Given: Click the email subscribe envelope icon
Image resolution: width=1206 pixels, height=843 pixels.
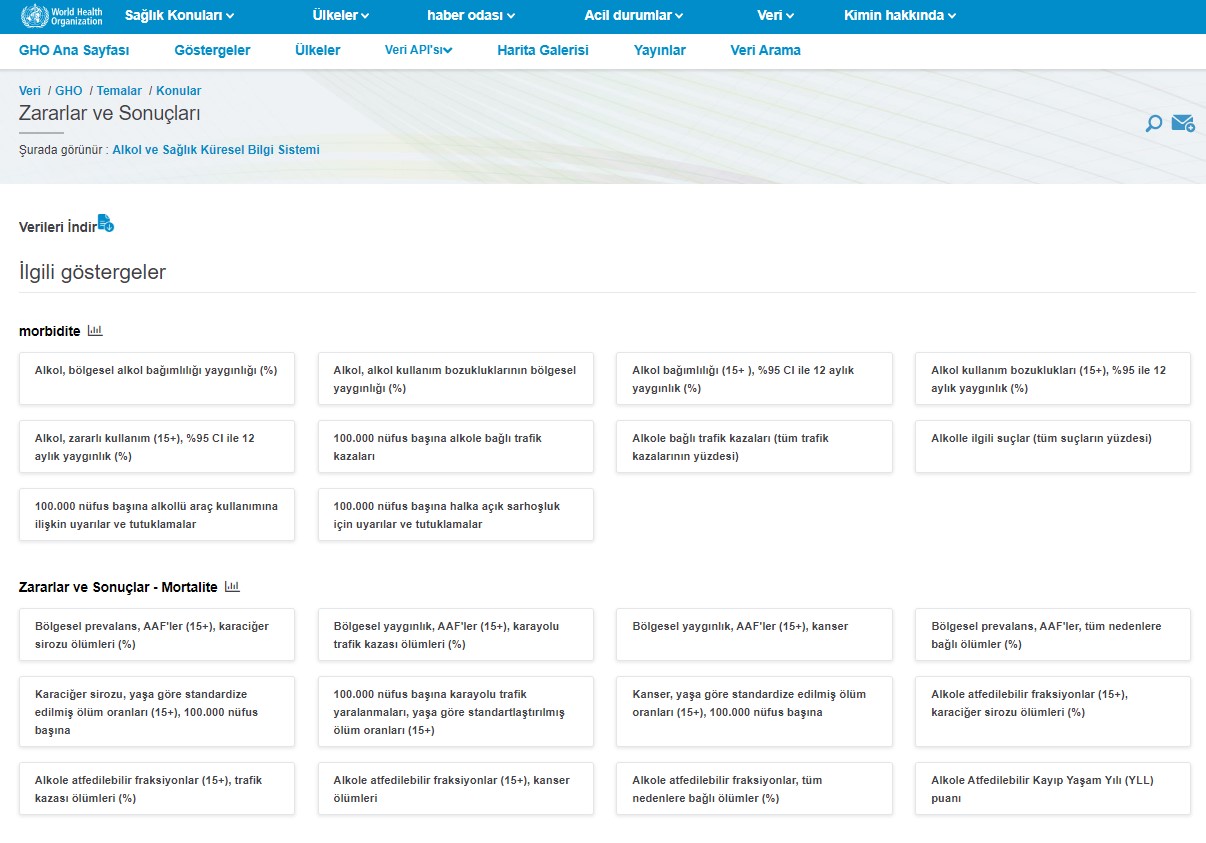Looking at the screenshot, I should (x=1183, y=123).
